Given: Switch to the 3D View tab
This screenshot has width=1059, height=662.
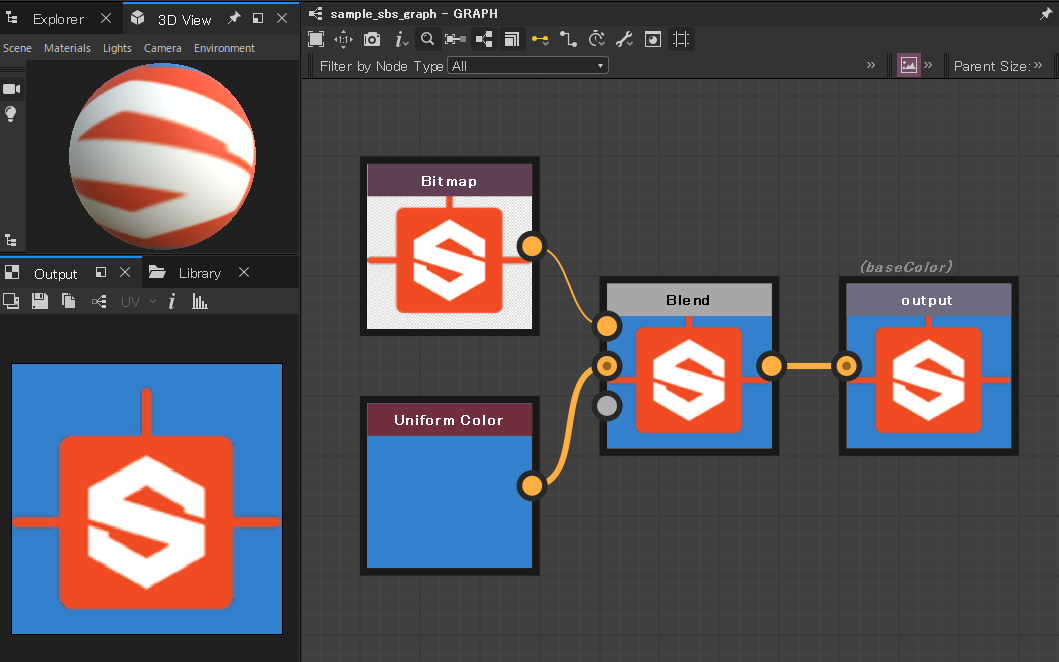Looking at the screenshot, I should [x=184, y=20].
